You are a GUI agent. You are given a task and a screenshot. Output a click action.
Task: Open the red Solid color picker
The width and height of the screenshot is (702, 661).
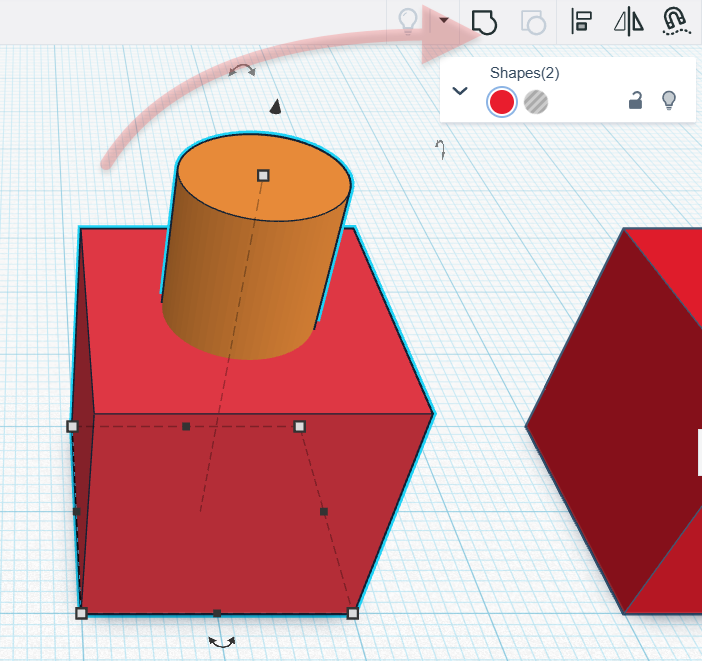pyautogui.click(x=502, y=102)
